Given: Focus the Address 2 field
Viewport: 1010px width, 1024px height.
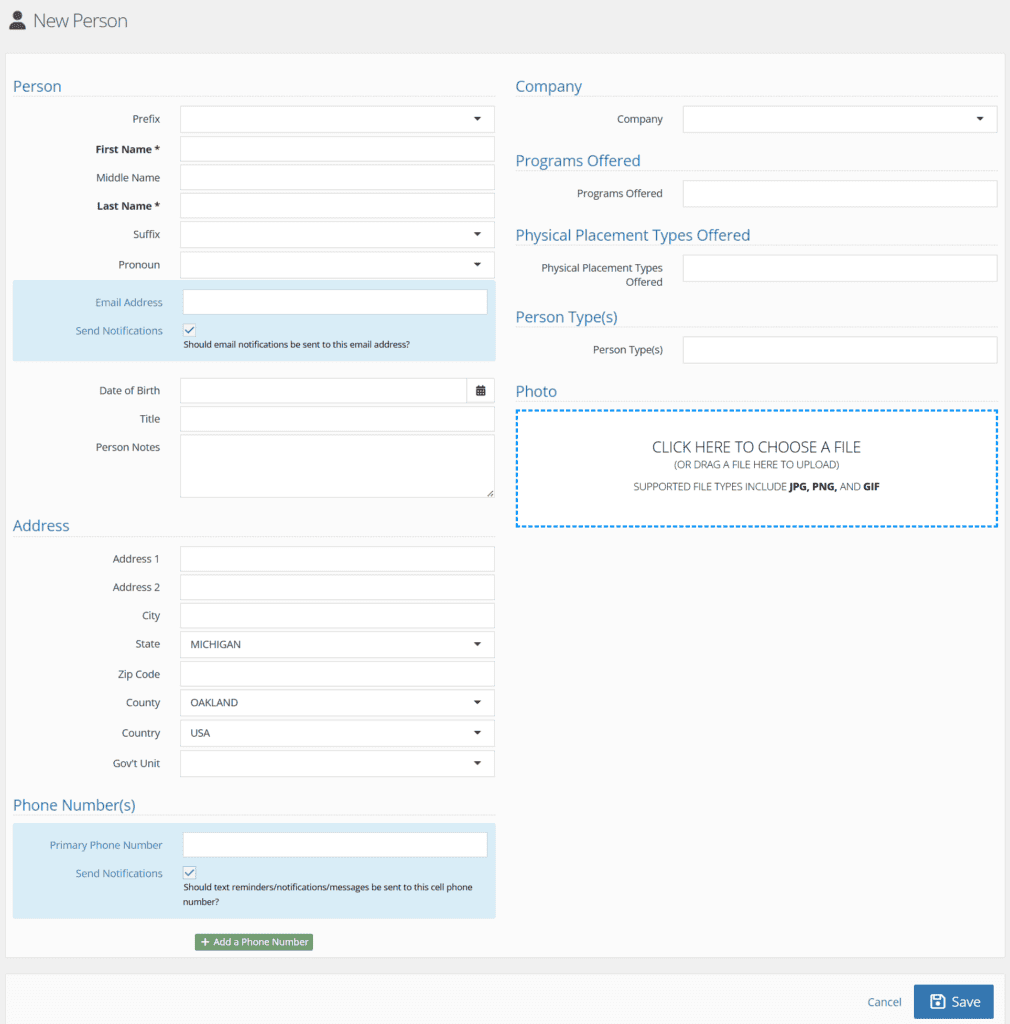Looking at the screenshot, I should [337, 587].
